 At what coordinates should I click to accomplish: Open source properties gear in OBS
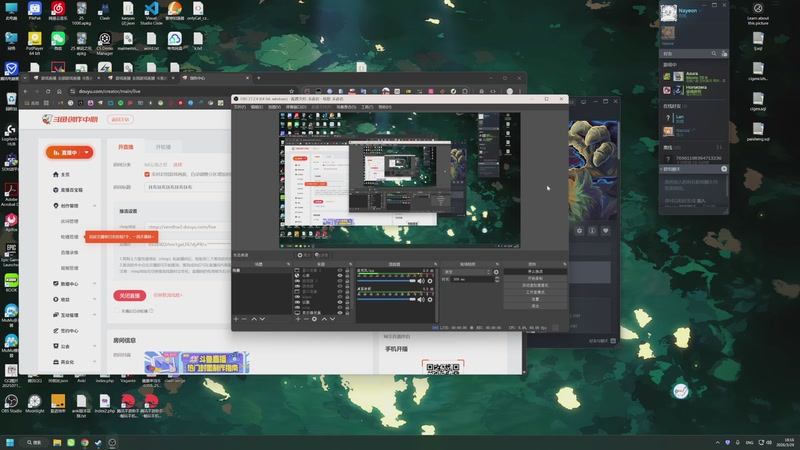[314, 319]
